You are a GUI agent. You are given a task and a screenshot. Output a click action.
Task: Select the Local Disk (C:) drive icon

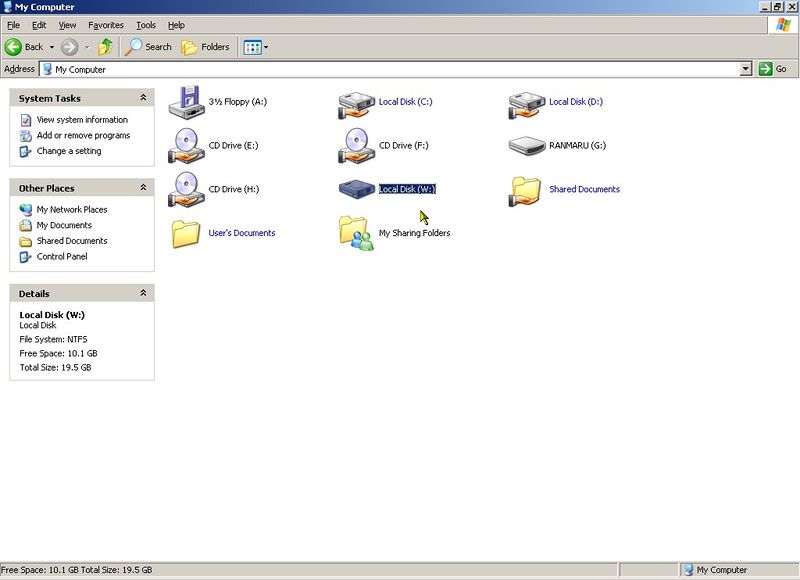click(357, 105)
